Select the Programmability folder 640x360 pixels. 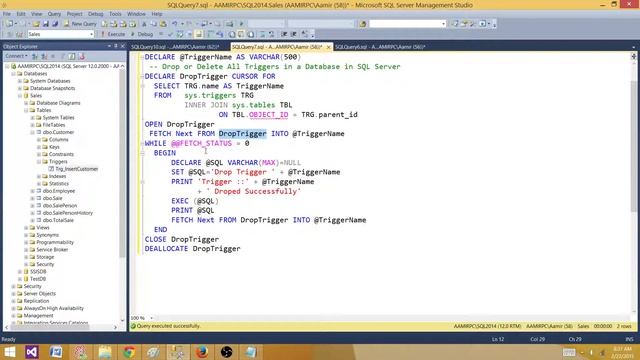pos(55,242)
